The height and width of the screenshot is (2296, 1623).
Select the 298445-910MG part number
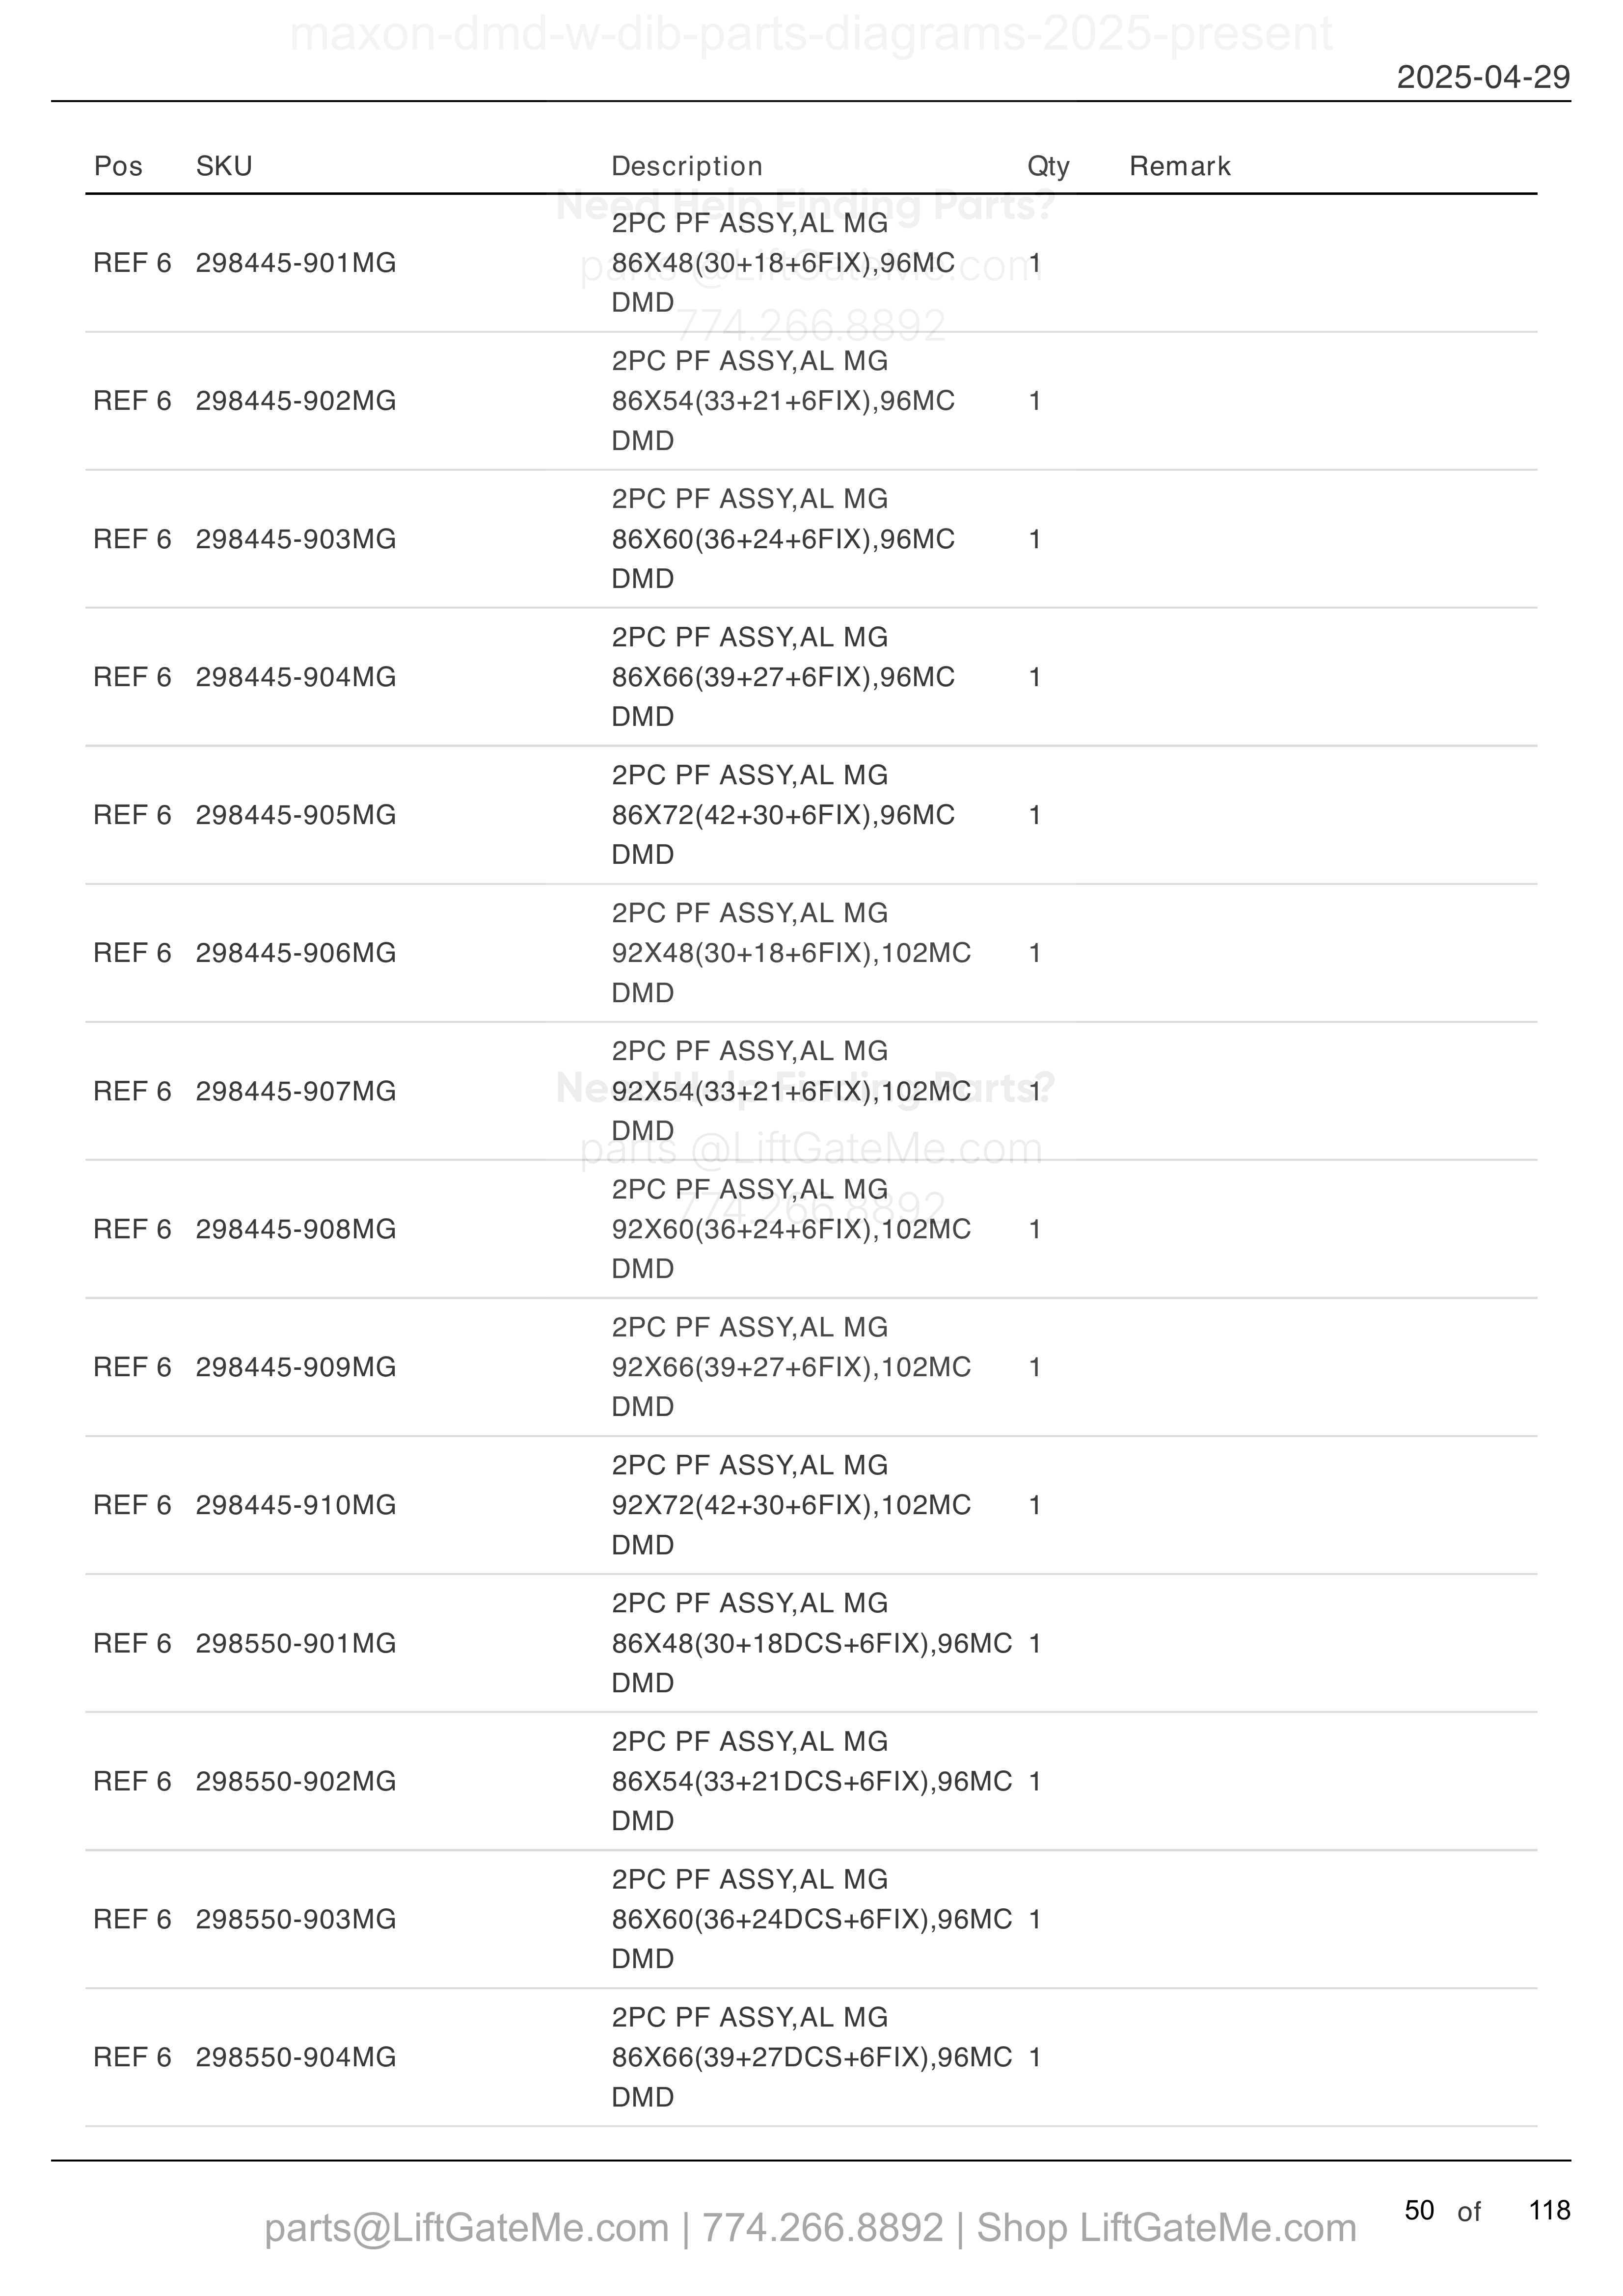click(296, 1505)
